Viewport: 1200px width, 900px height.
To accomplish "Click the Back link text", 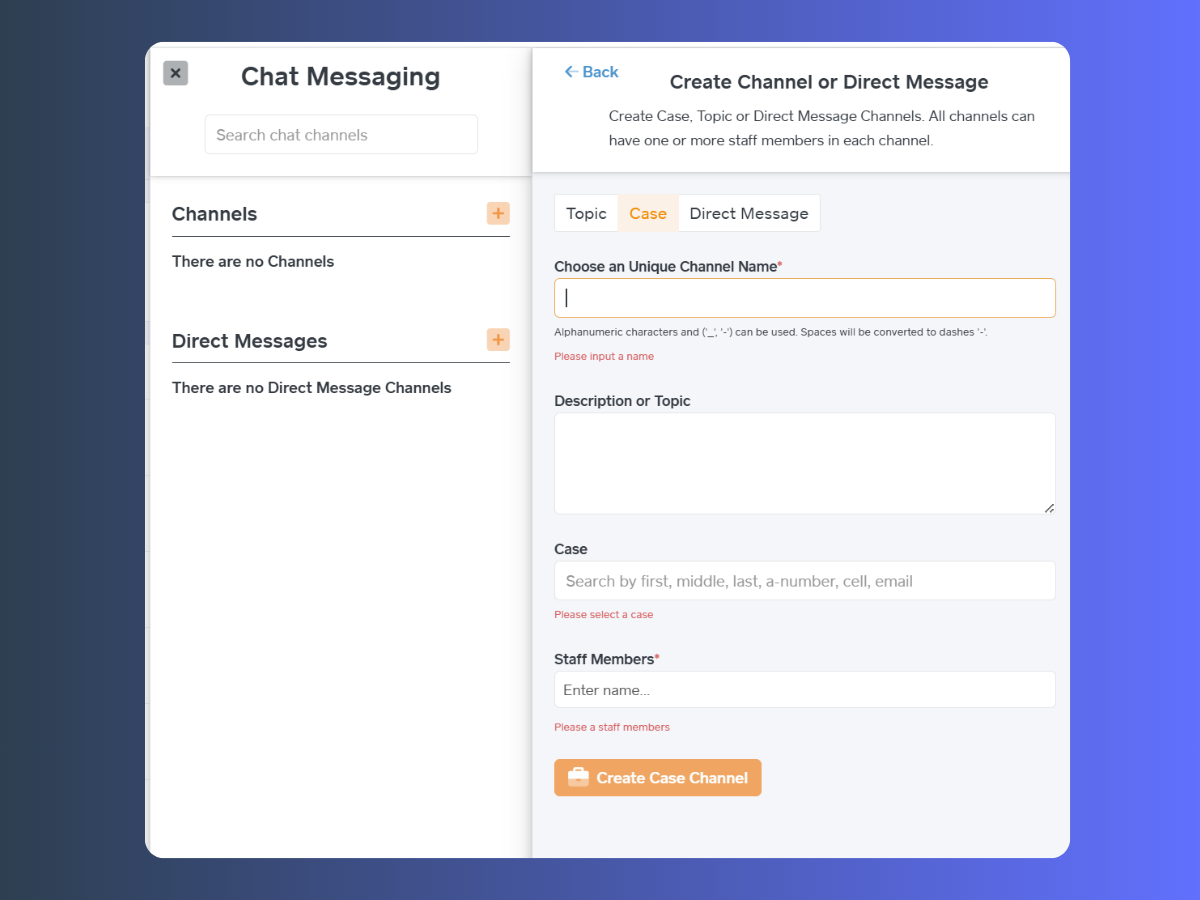I will click(x=600, y=72).
